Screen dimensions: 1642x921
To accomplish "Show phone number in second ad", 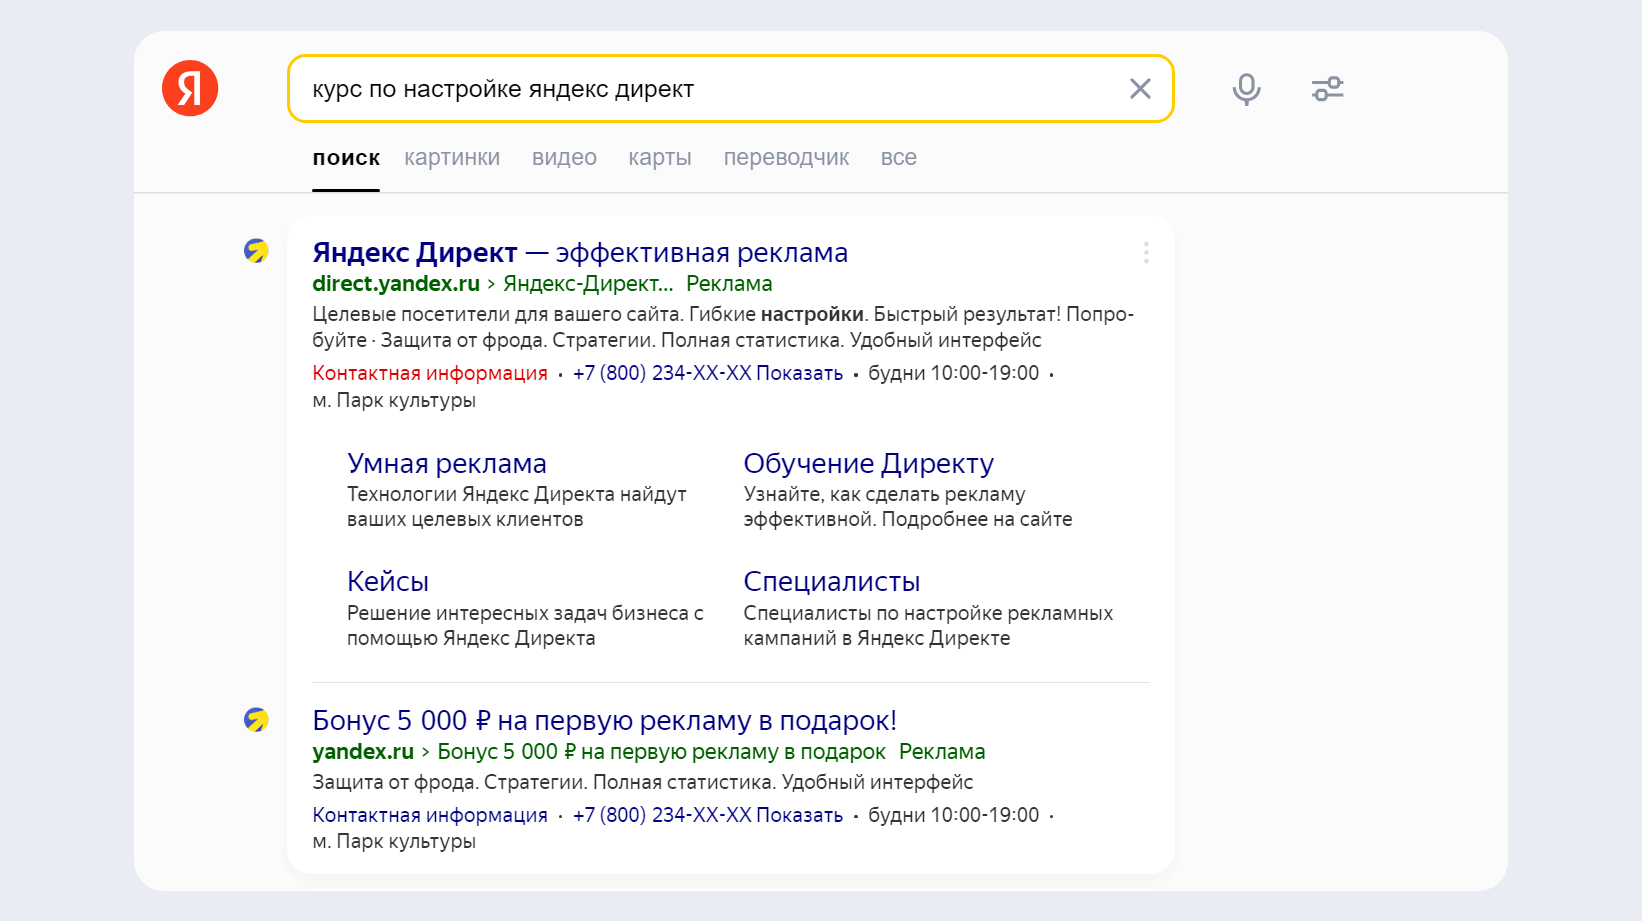I will tap(708, 815).
